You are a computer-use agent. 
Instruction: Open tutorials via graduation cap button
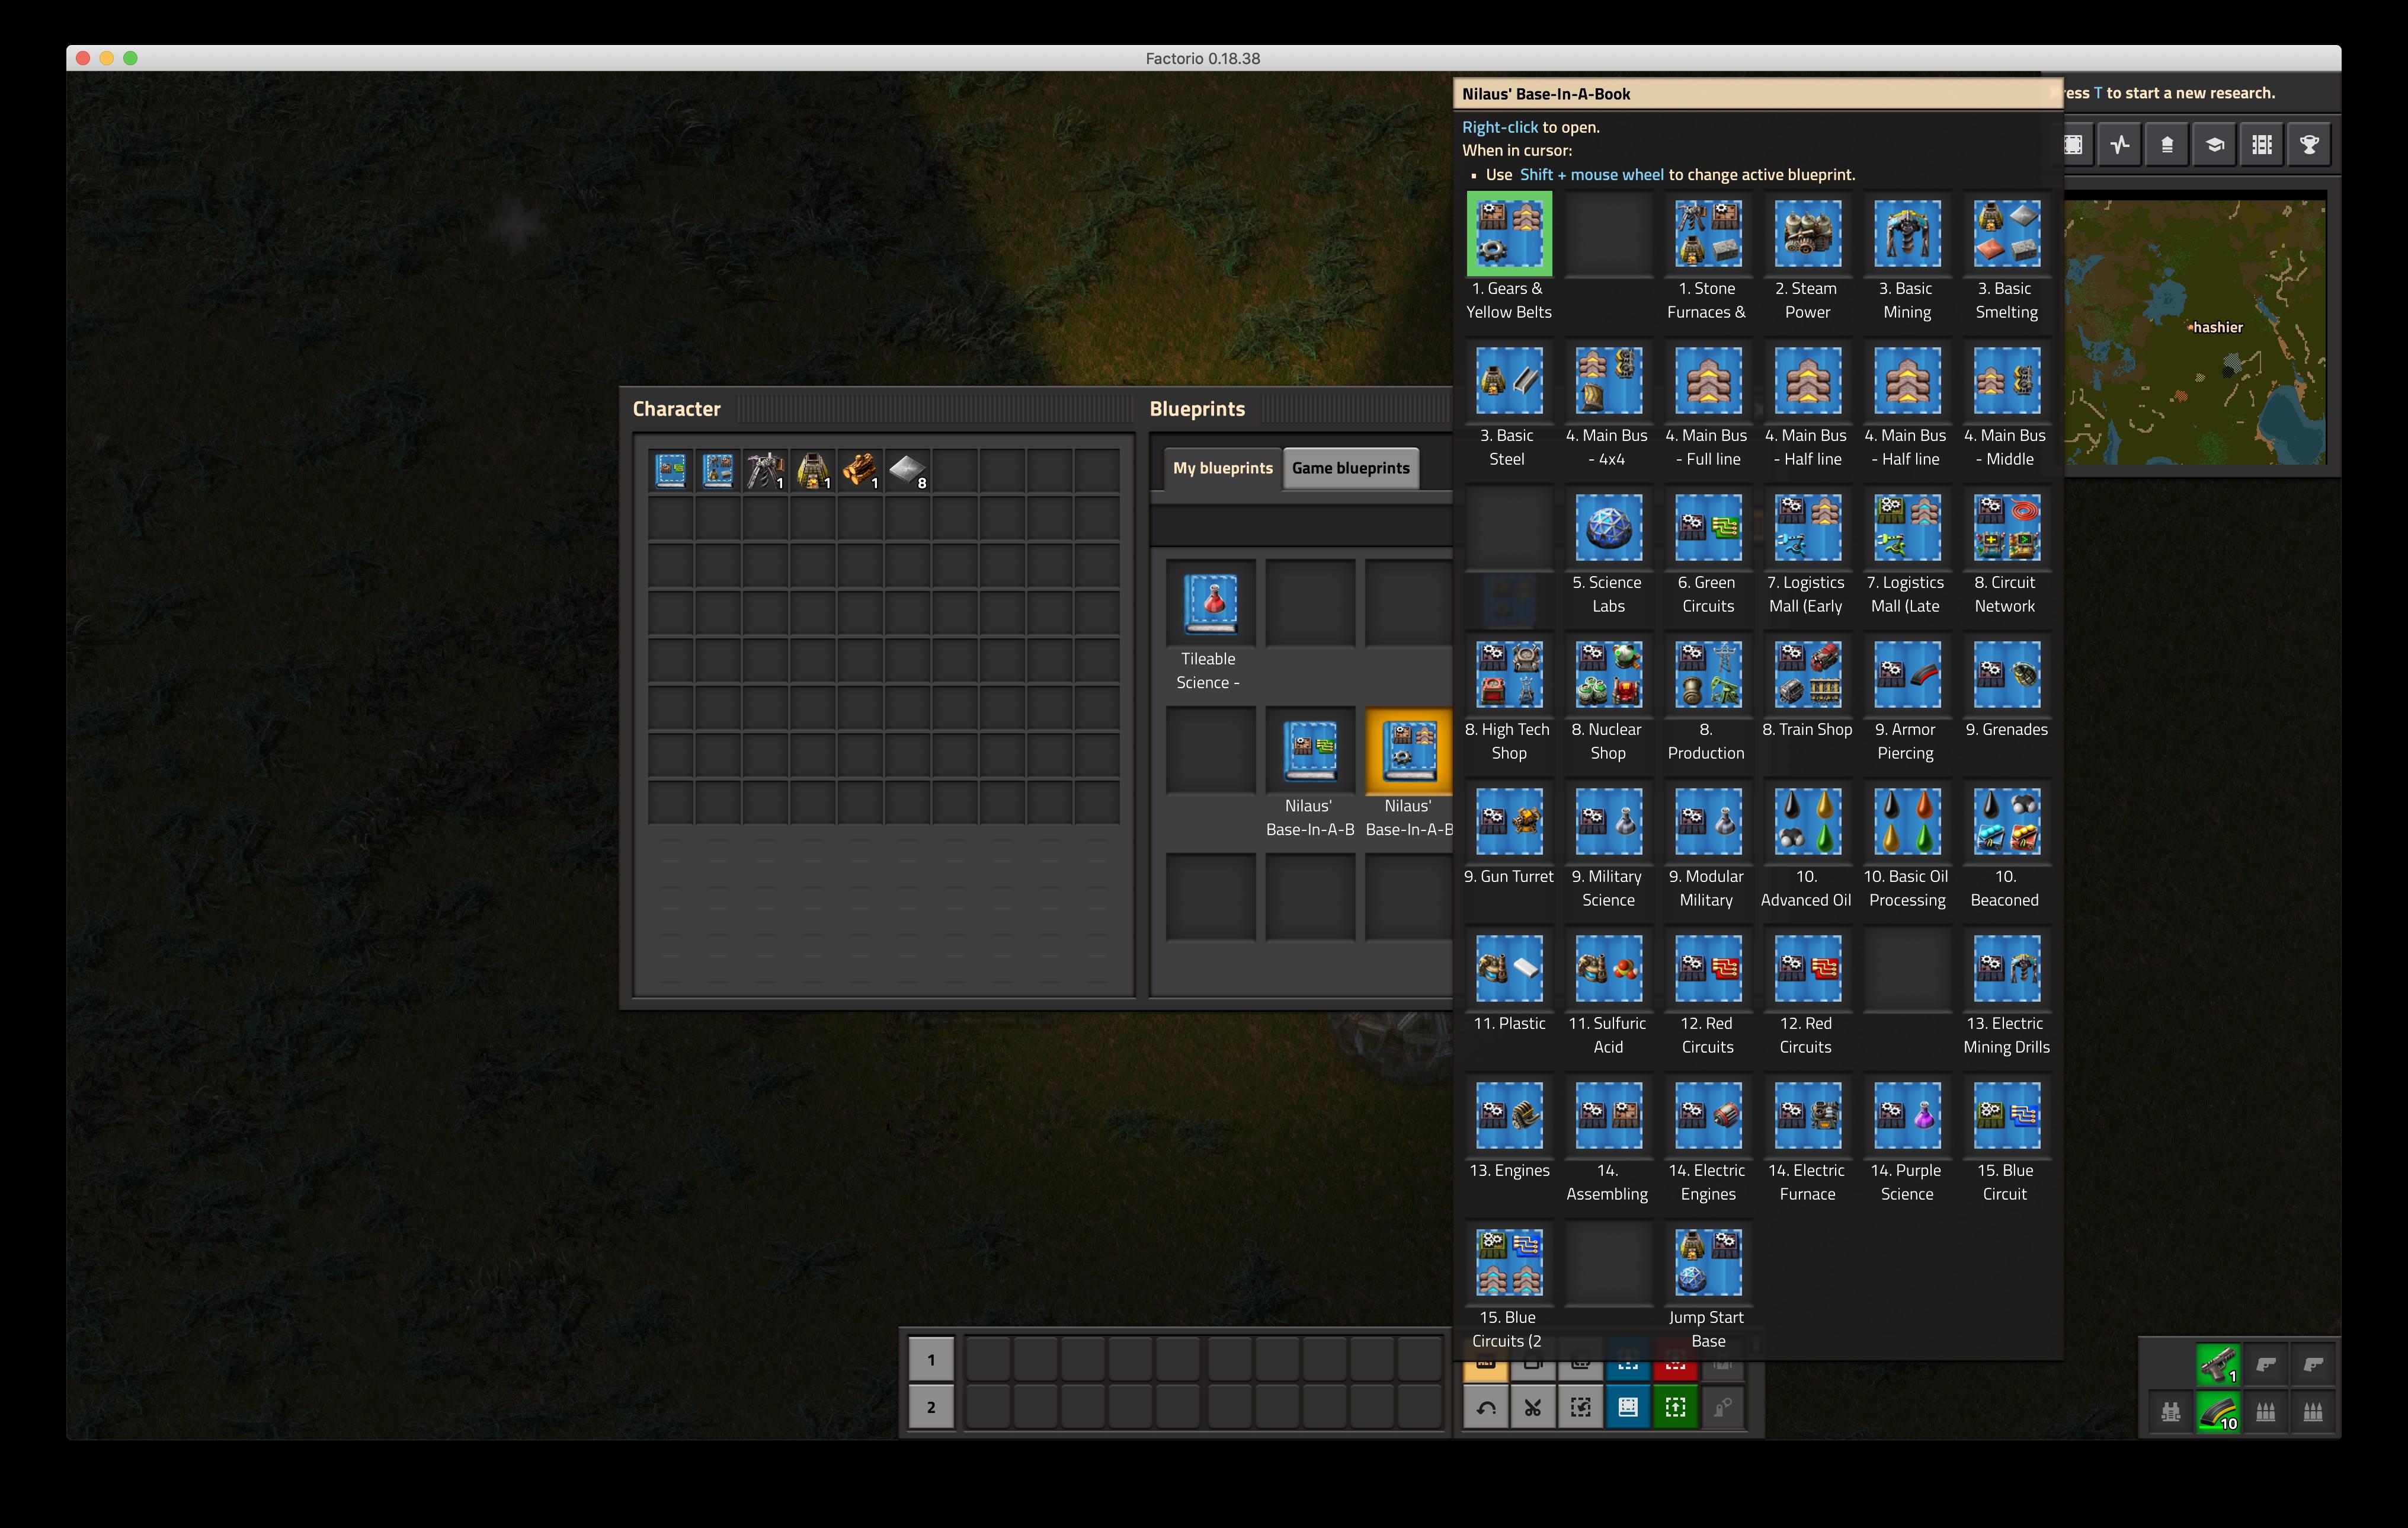(2215, 145)
